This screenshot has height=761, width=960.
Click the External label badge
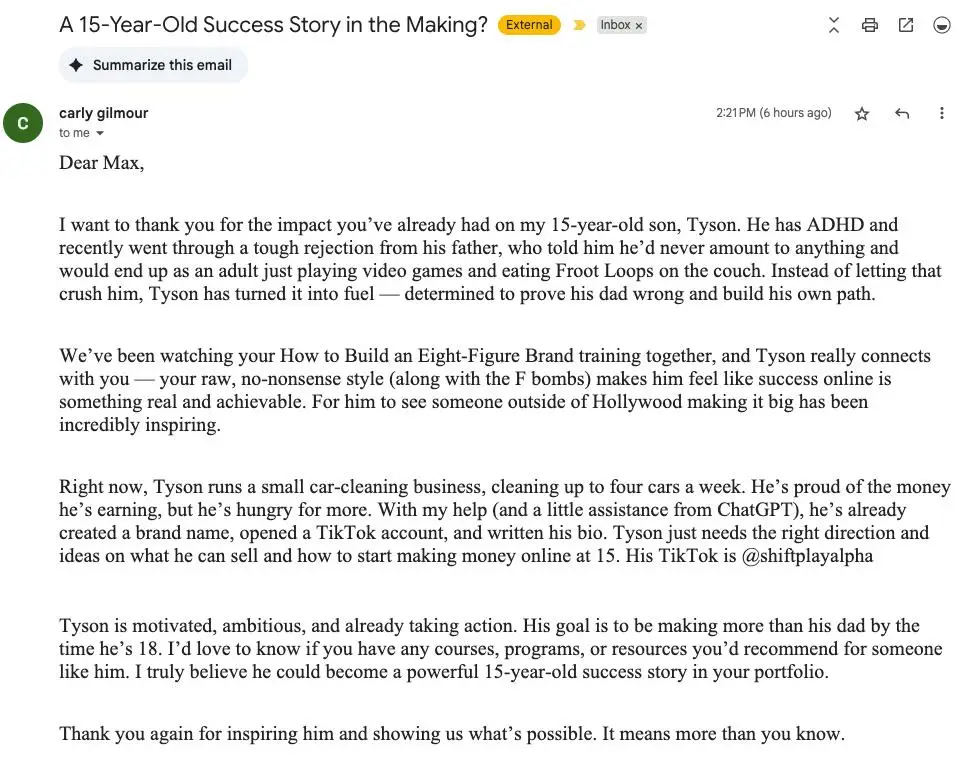pyautogui.click(x=529, y=25)
